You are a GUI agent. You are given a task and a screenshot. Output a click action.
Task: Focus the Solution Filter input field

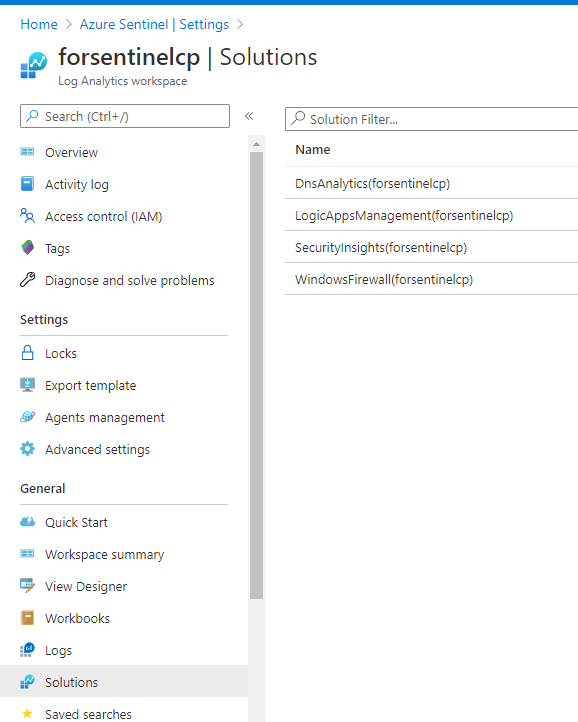coord(431,119)
